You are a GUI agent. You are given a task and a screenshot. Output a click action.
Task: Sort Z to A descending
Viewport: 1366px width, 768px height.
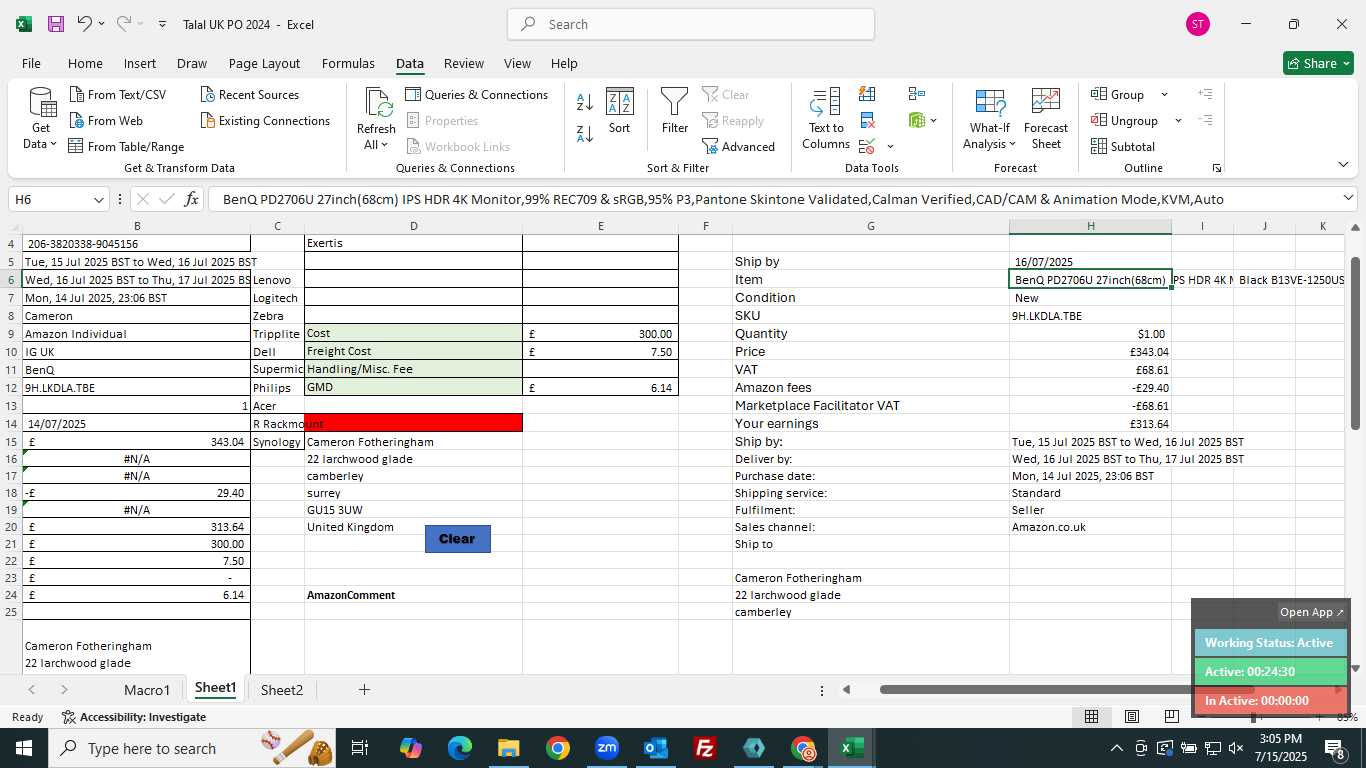(x=585, y=133)
